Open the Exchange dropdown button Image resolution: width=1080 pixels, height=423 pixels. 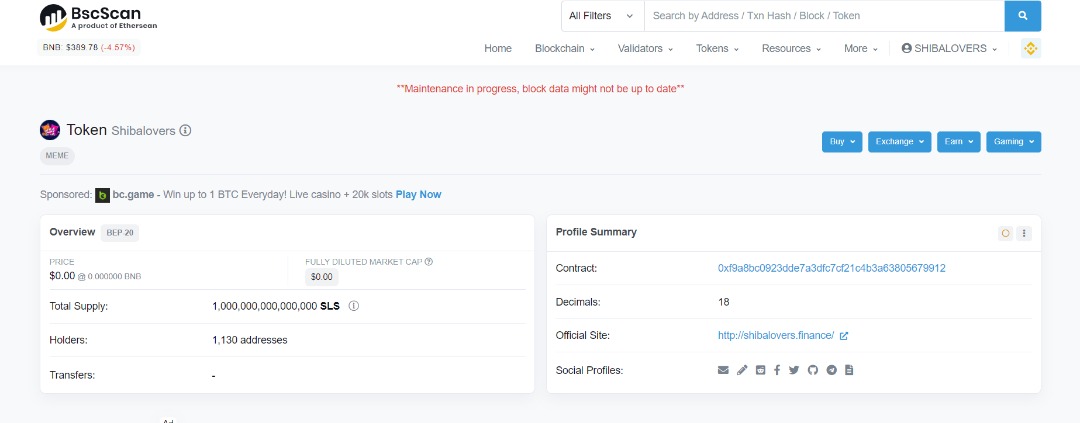(900, 142)
